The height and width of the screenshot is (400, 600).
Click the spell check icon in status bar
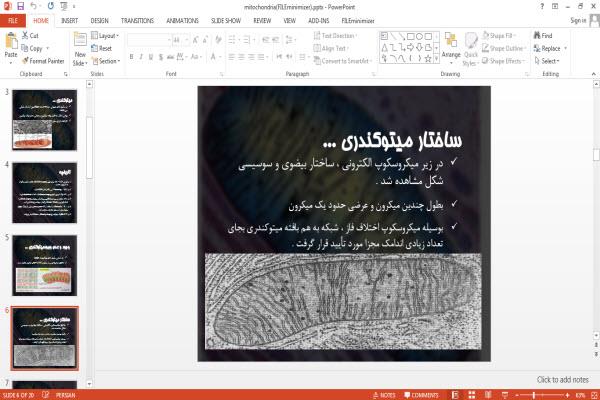pos(46,395)
